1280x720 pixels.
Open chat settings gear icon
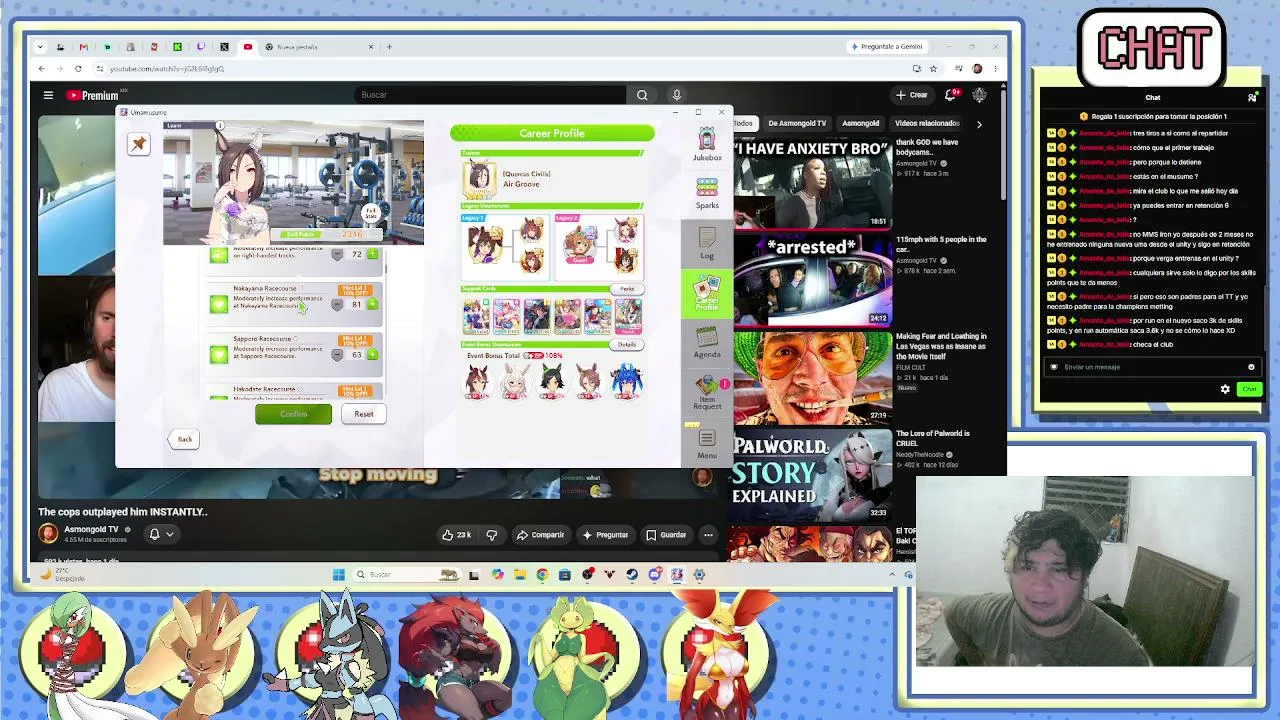pos(1225,390)
